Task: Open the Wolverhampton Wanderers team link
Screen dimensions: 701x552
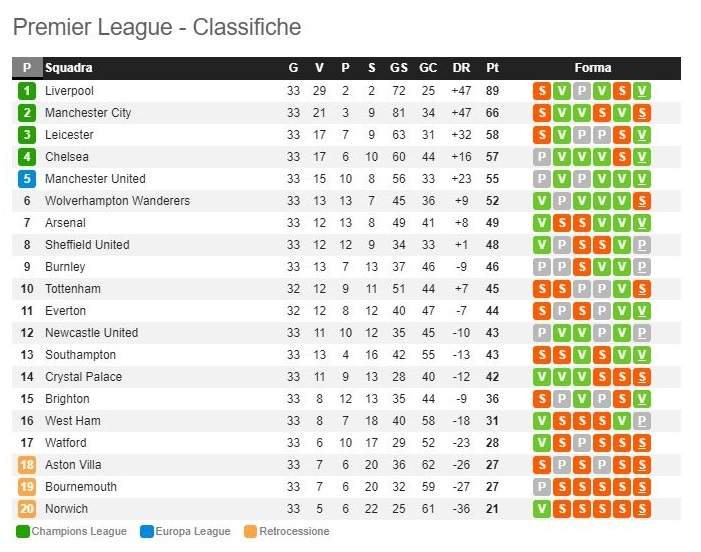Action: click(117, 201)
